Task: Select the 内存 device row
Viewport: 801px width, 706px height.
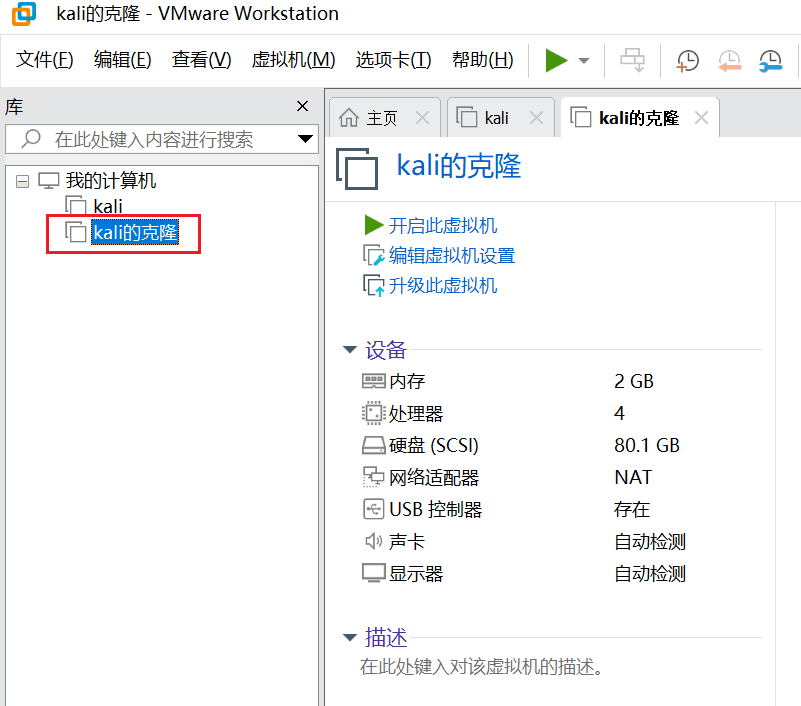Action: [x=561, y=382]
